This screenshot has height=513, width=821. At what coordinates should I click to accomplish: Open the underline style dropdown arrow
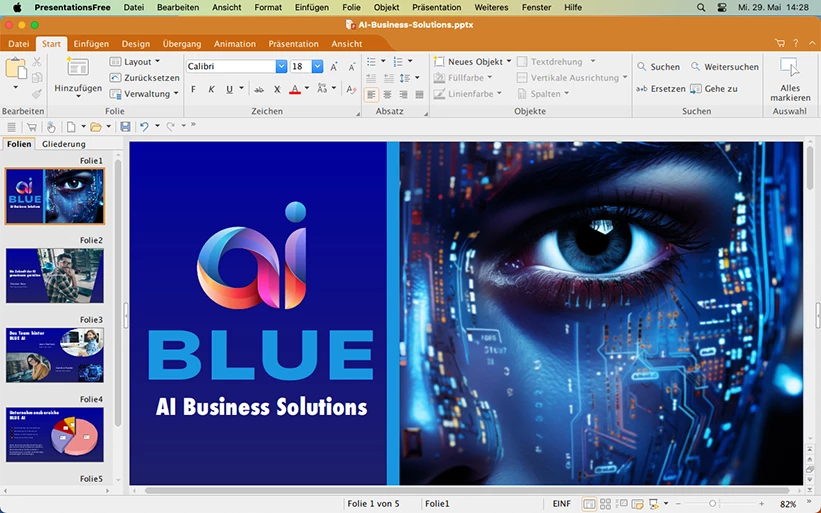241,88
